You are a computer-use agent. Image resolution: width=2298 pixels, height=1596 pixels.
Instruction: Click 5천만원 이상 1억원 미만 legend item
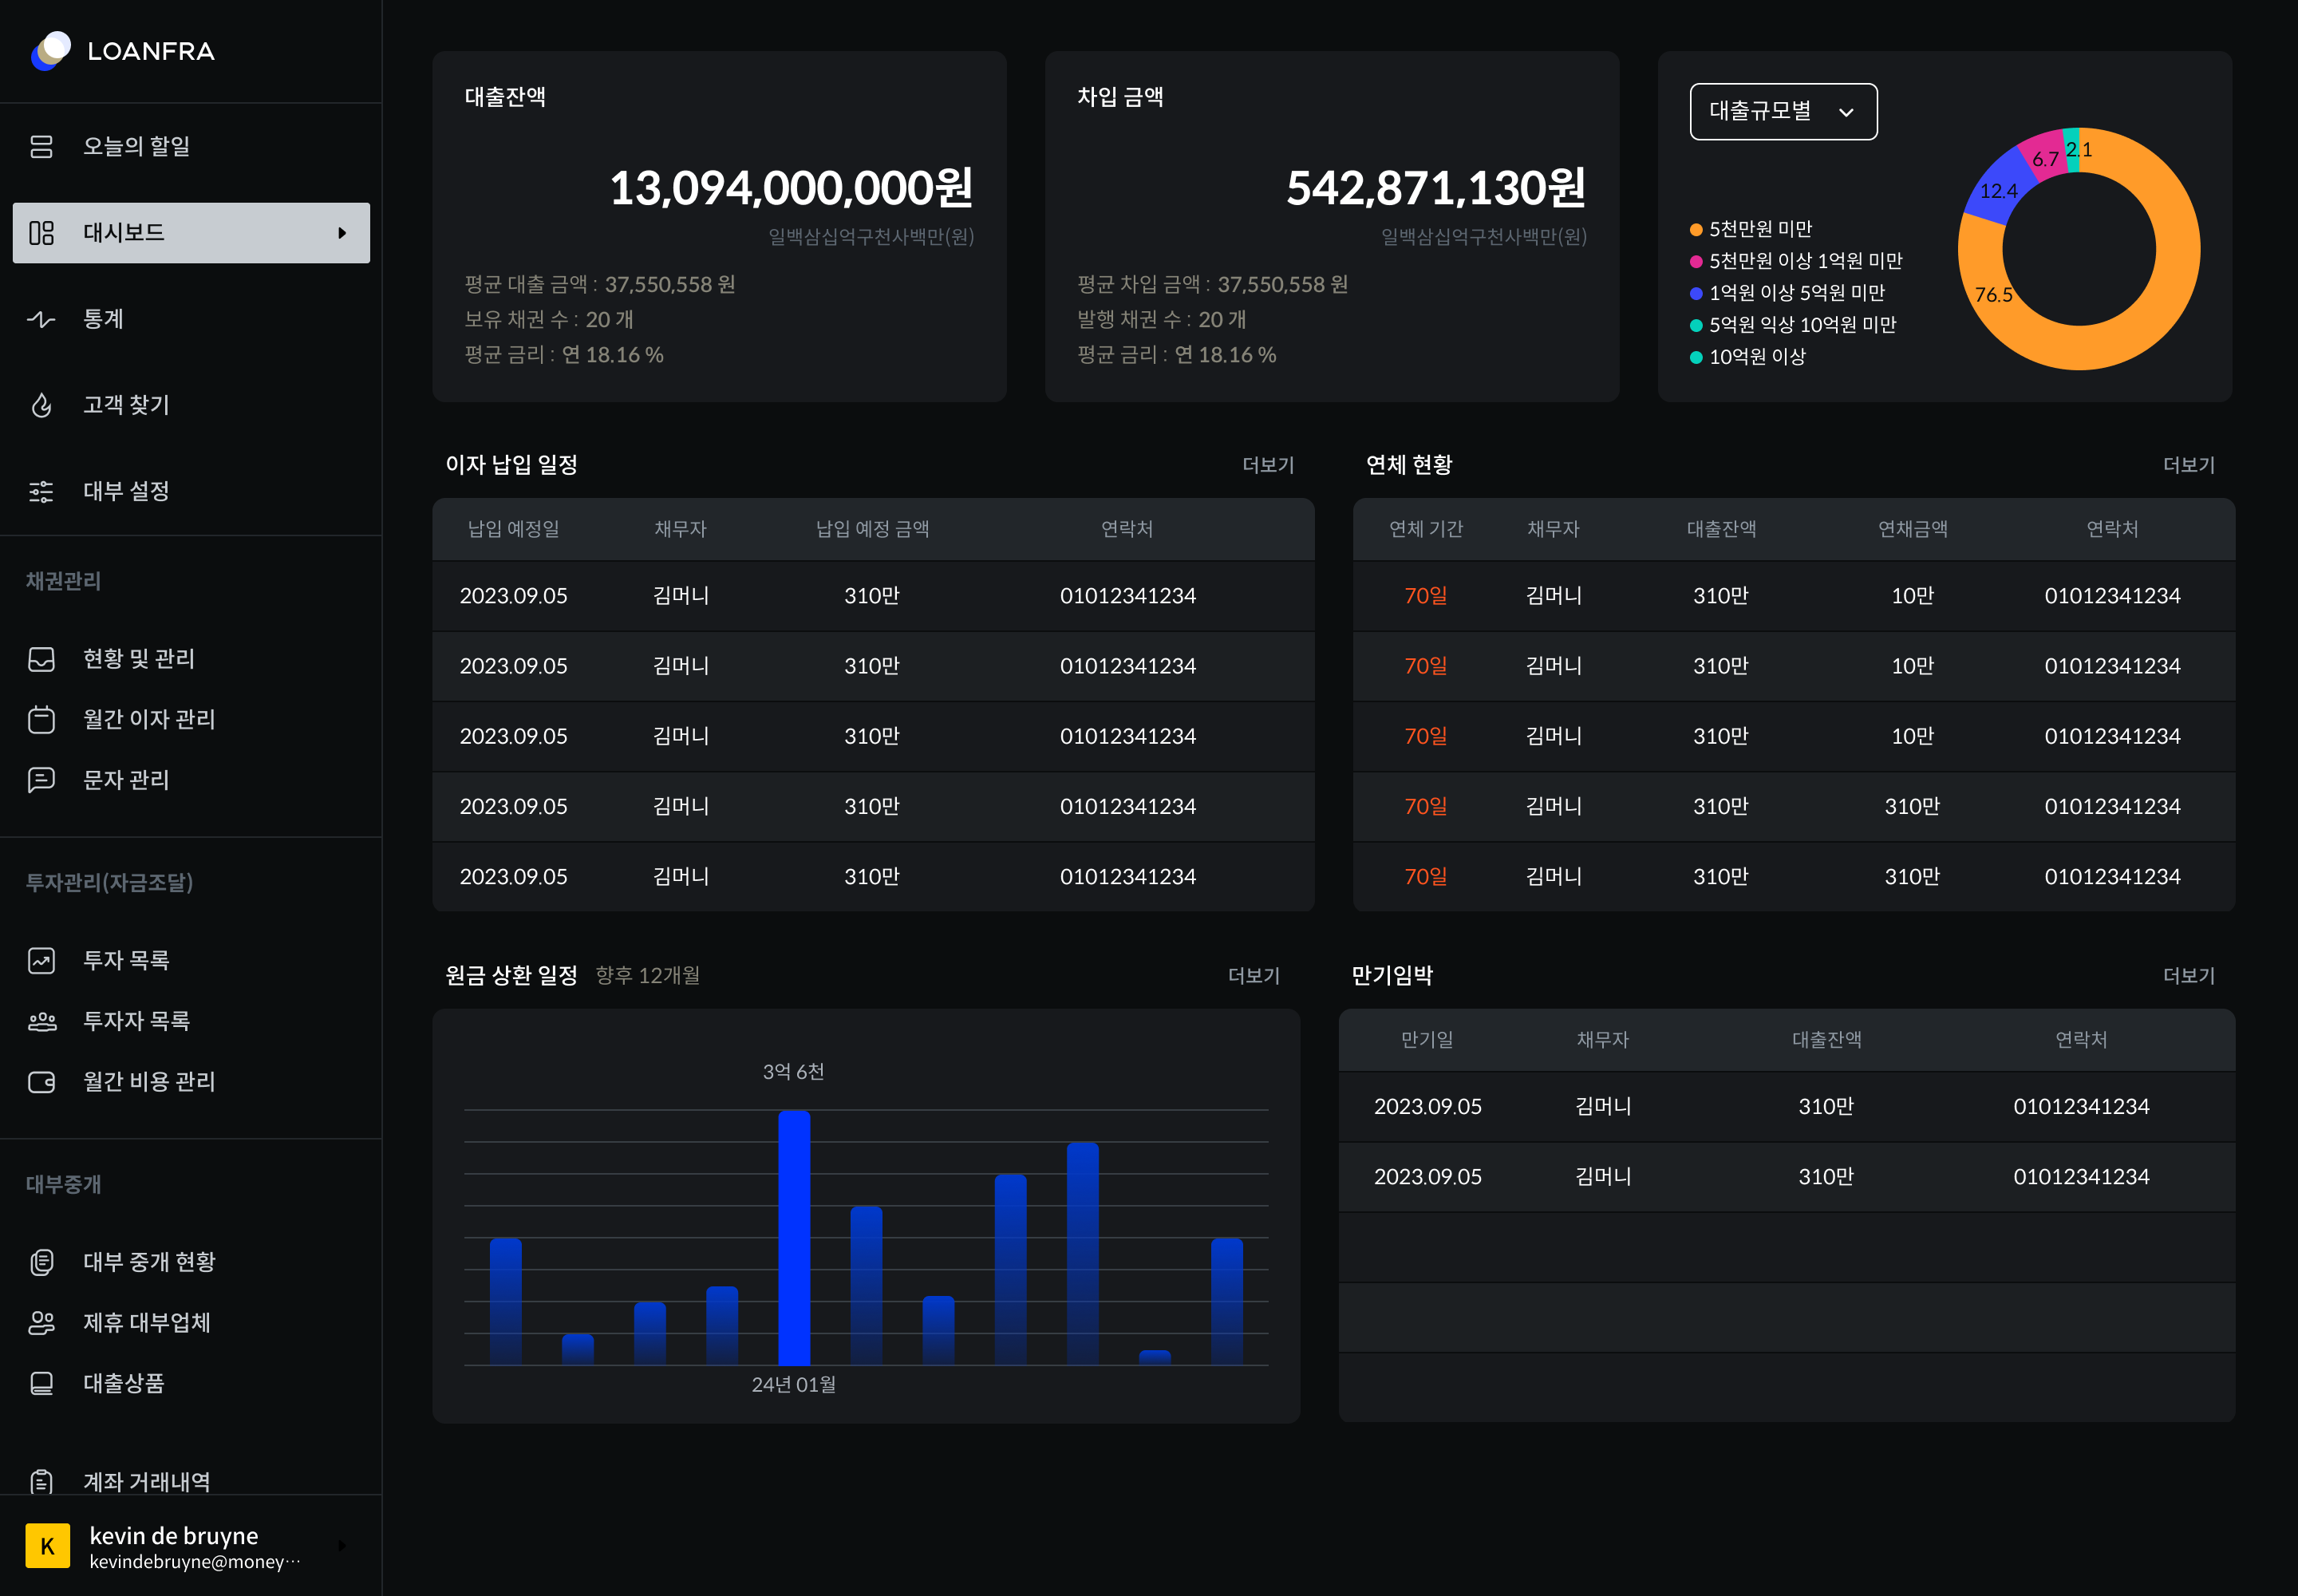1796,261
